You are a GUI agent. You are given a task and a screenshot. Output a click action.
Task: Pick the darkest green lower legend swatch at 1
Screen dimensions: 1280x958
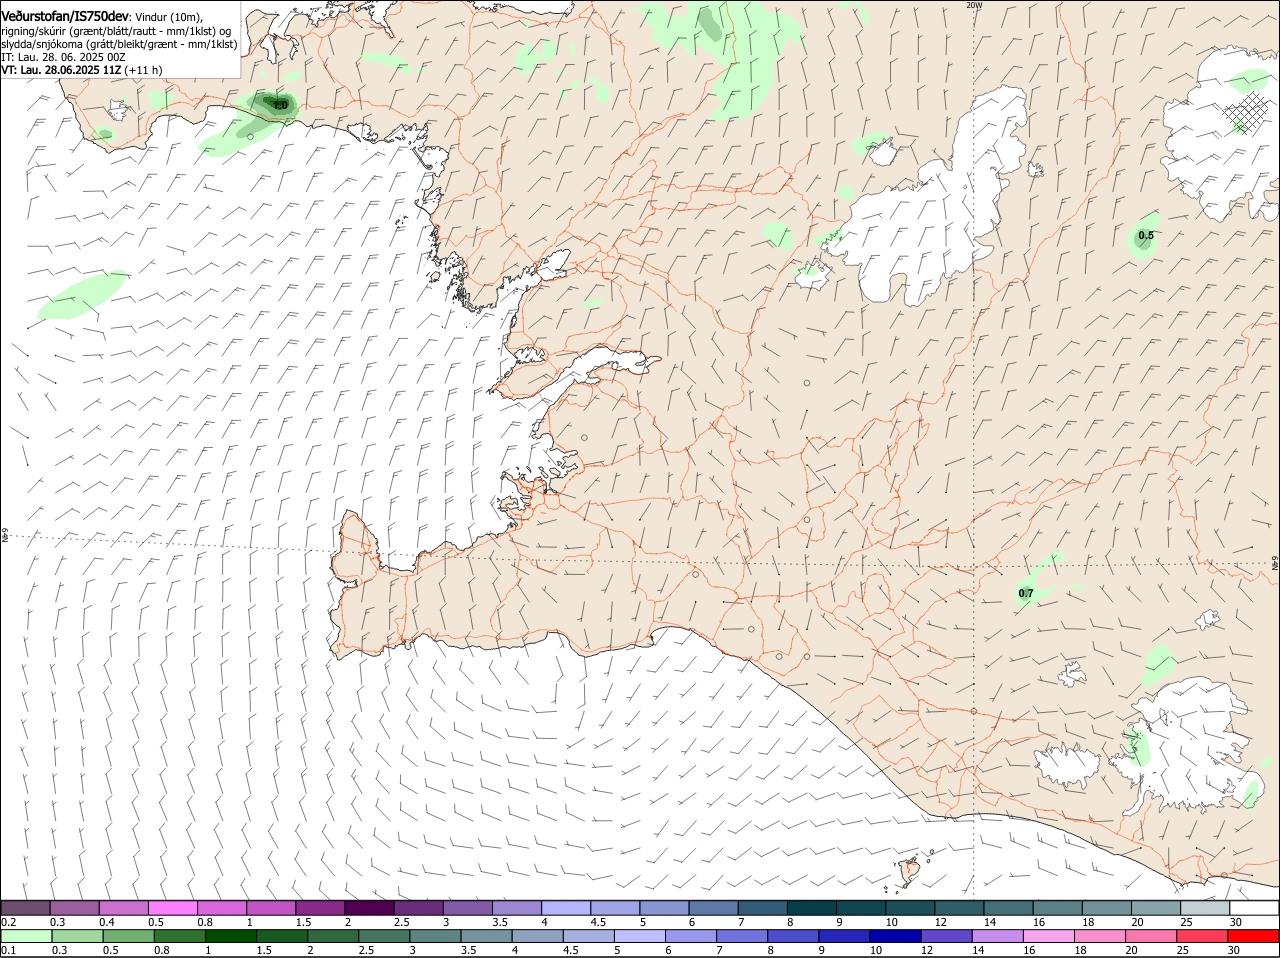(x=231, y=936)
